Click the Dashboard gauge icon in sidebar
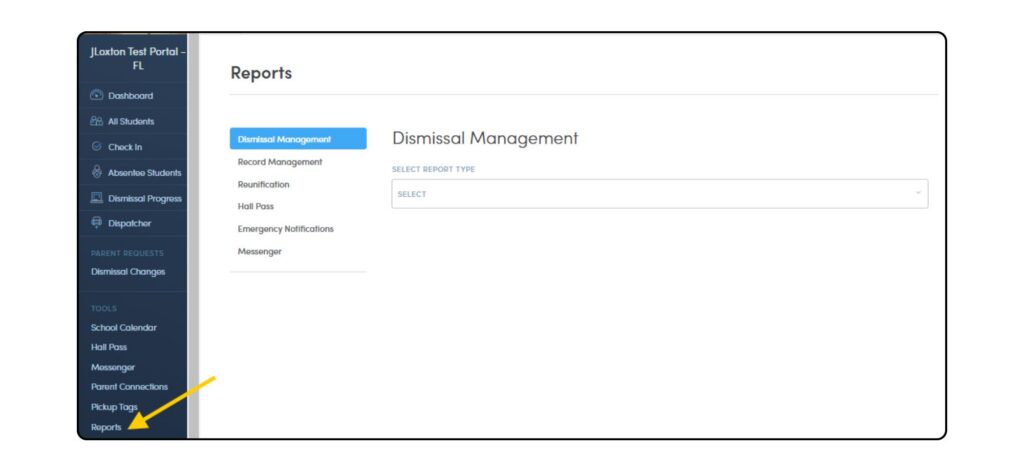1024x473 pixels. click(x=97, y=96)
